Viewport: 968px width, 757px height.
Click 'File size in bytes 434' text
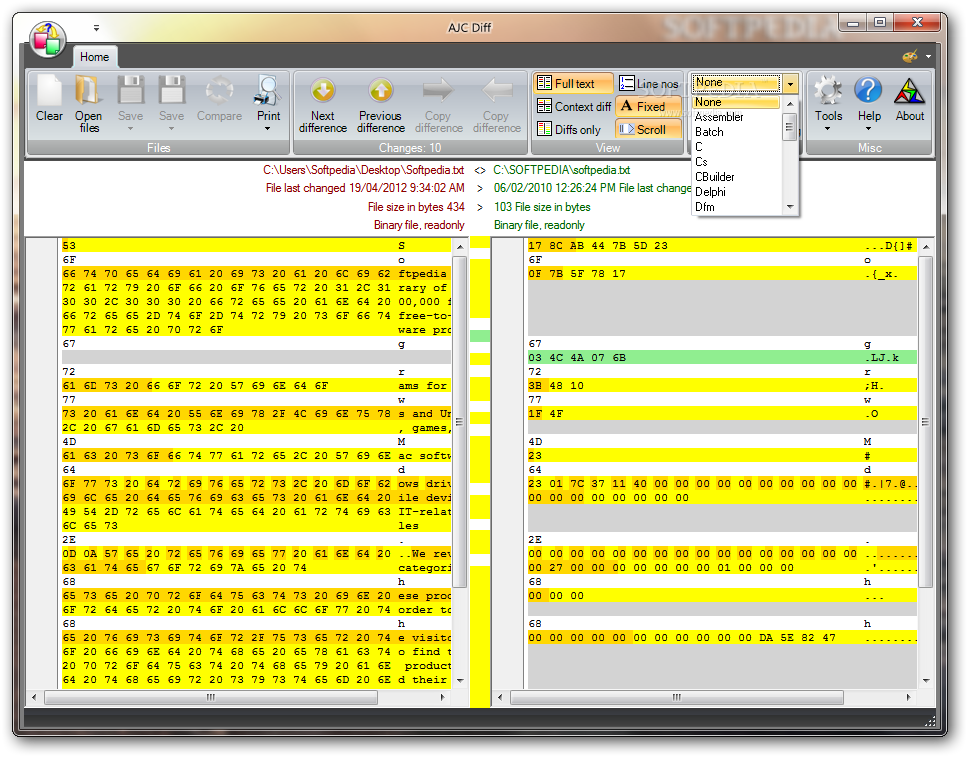(x=416, y=207)
